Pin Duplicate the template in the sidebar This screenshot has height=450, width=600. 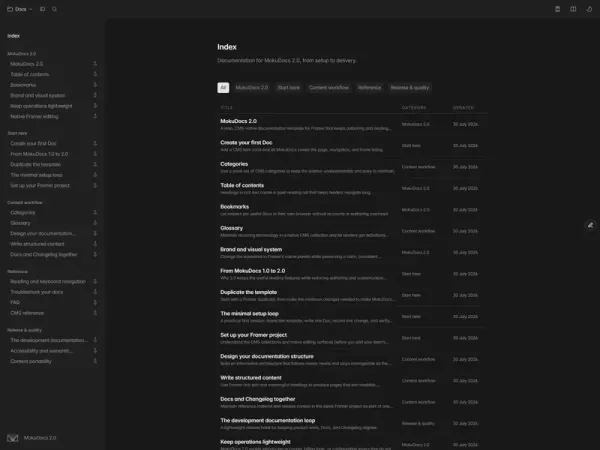(x=95, y=165)
